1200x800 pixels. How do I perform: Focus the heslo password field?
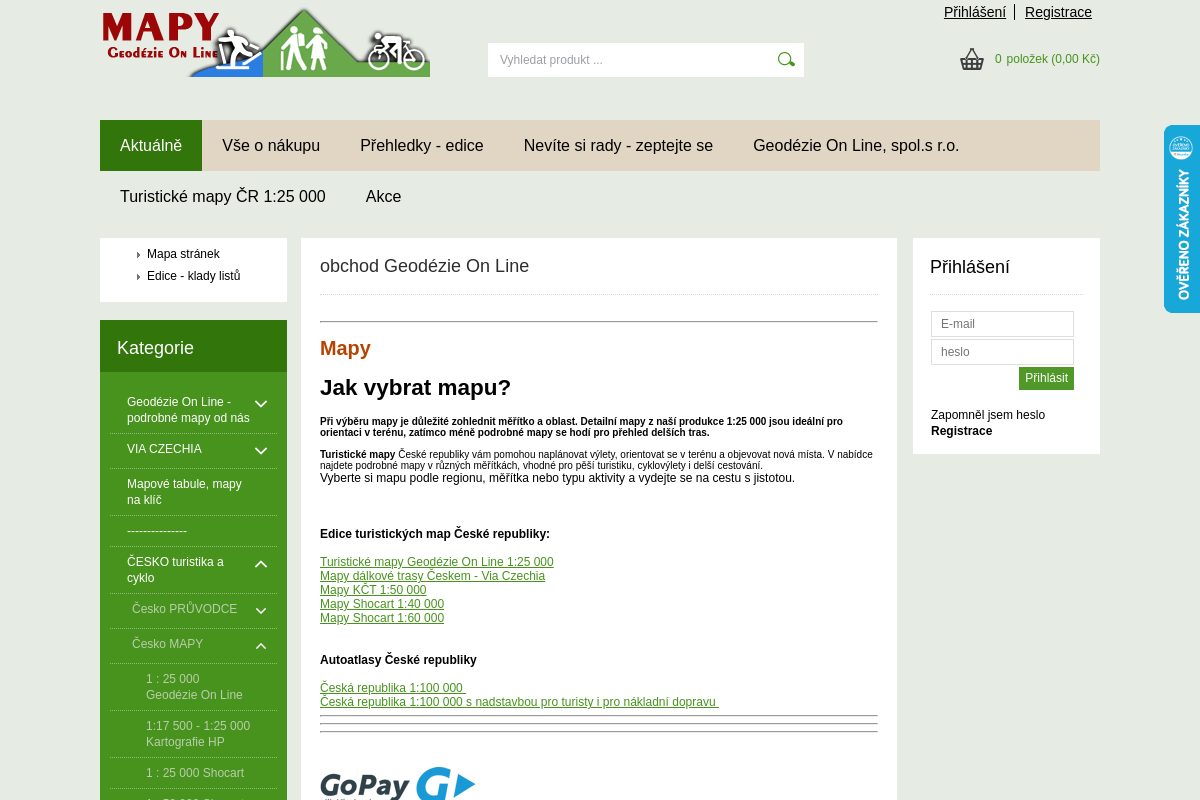pyautogui.click(x=1002, y=352)
